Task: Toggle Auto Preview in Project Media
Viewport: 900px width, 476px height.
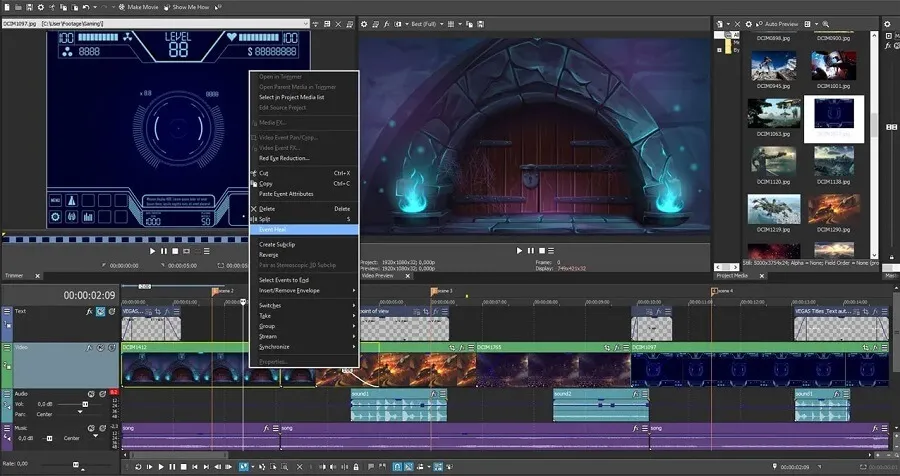Action: pos(777,24)
